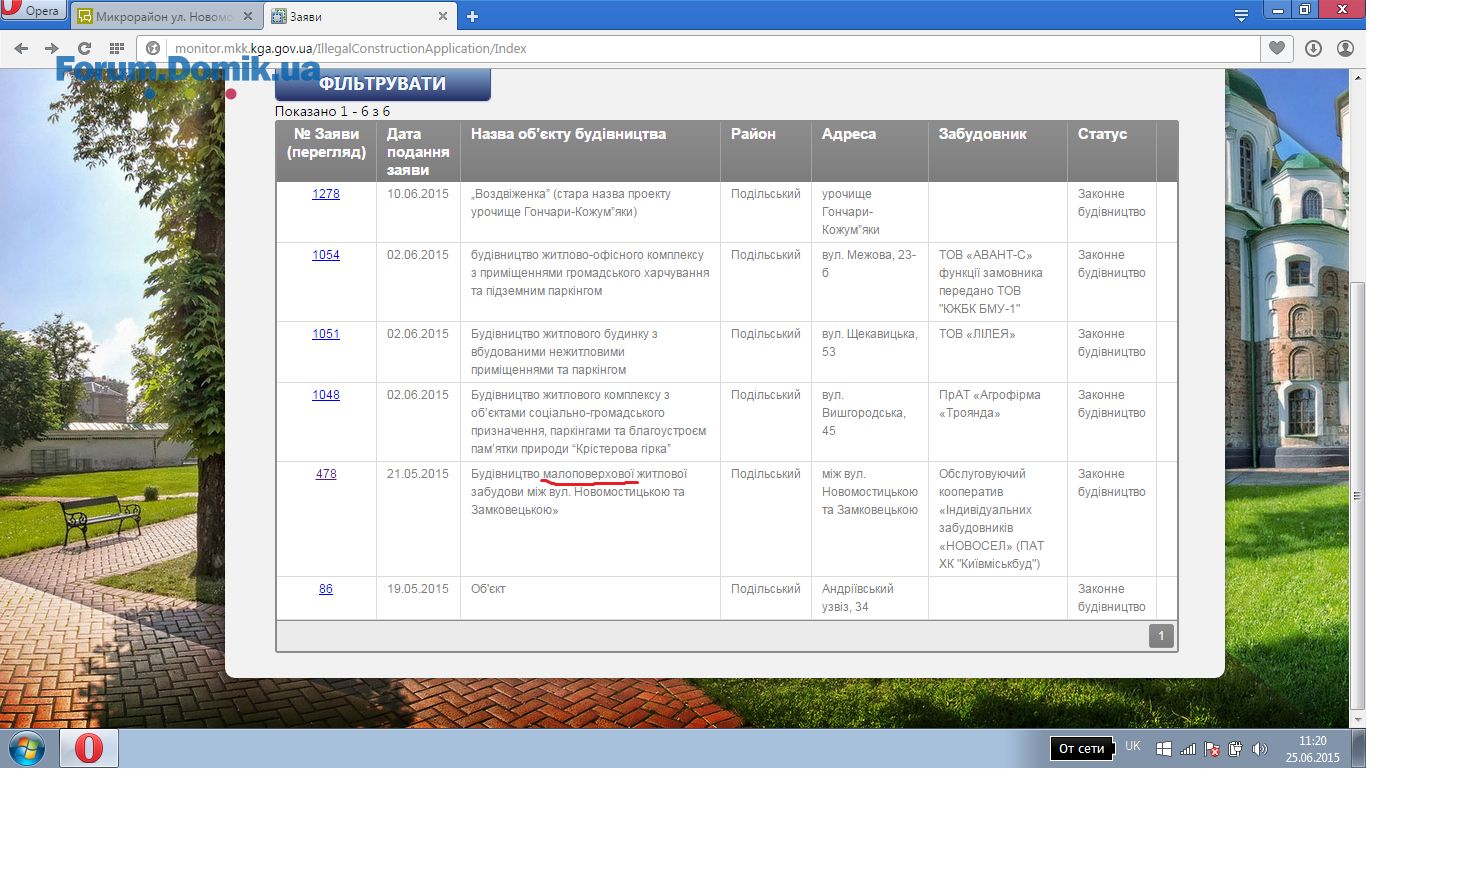Open application number 1048
This screenshot has height=879, width=1469.
(x=326, y=395)
